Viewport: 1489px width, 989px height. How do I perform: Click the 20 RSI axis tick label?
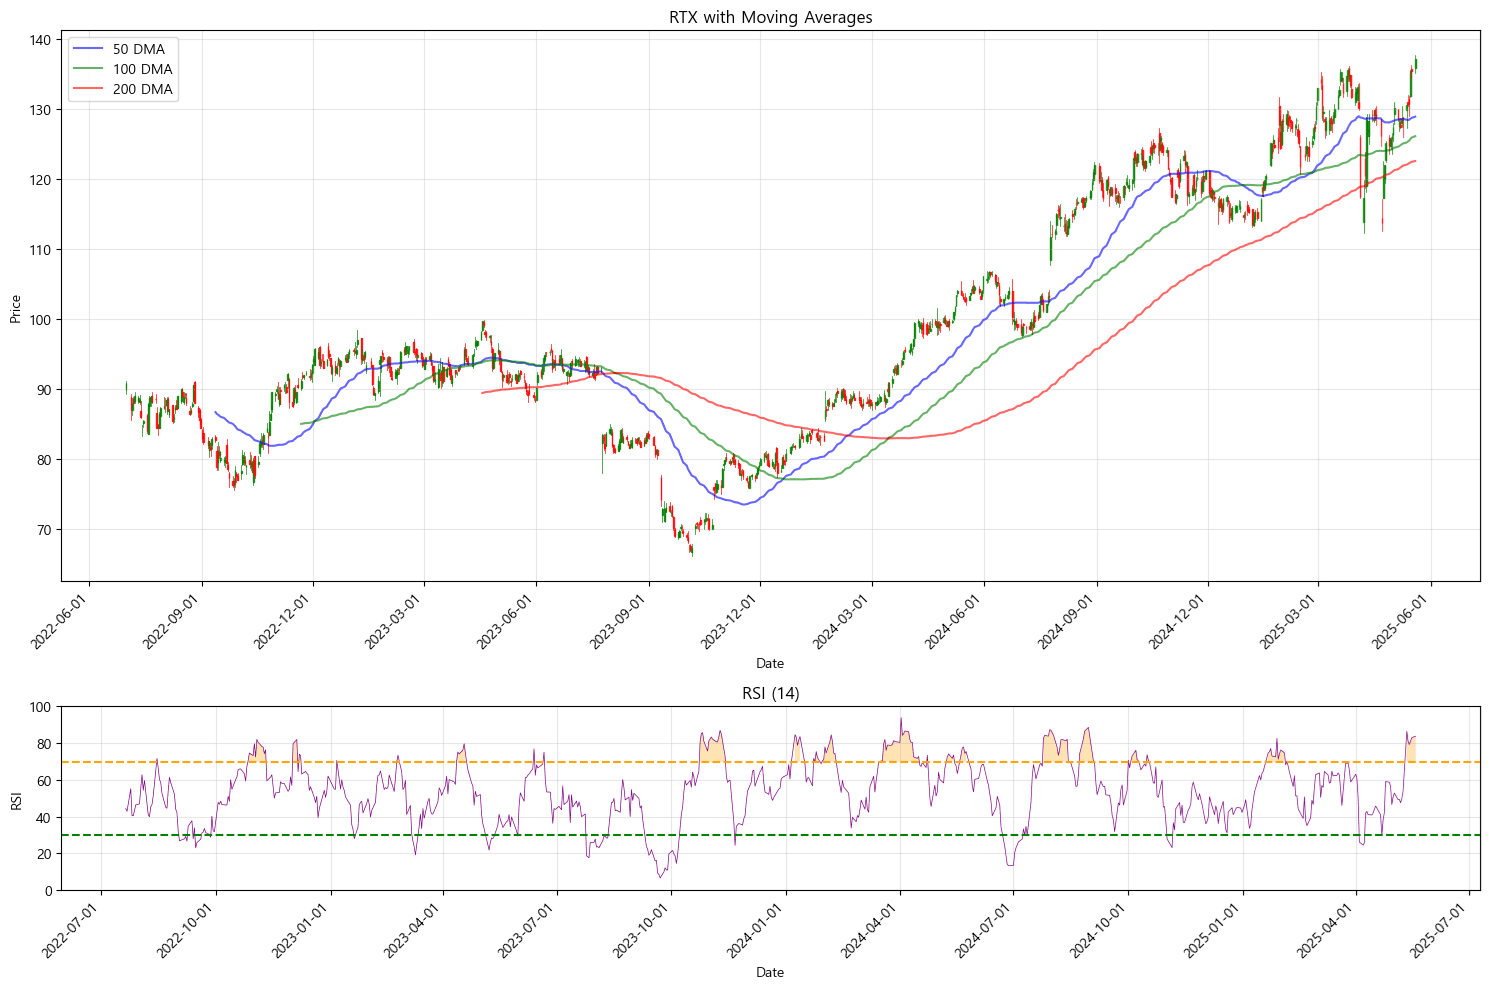tap(45, 854)
